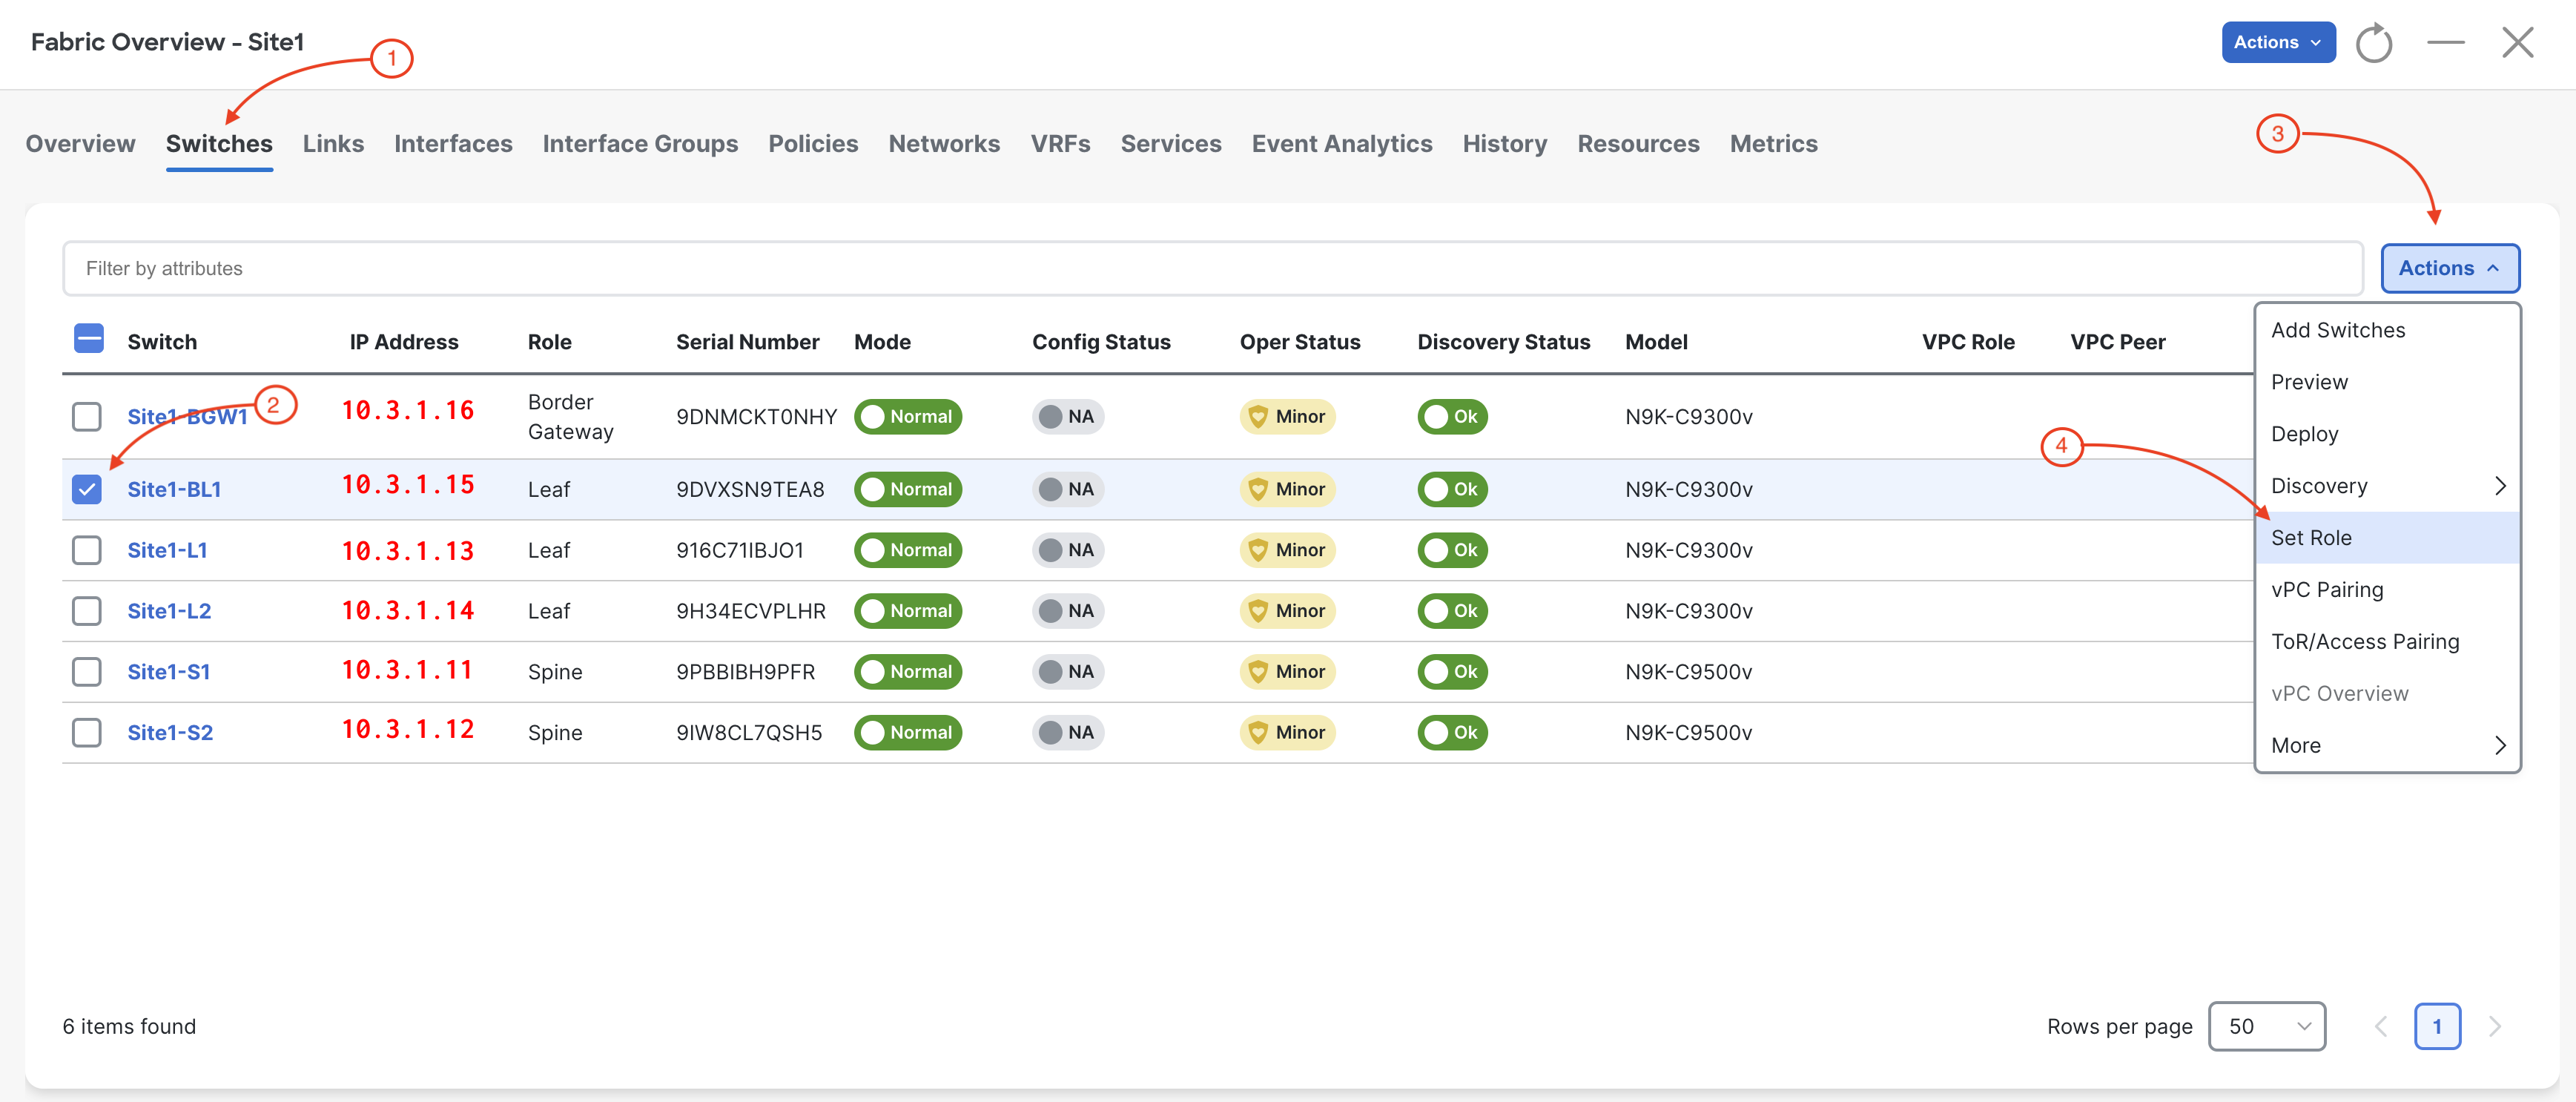Open the Resources tab
This screenshot has width=2576, height=1102.
1638,144
